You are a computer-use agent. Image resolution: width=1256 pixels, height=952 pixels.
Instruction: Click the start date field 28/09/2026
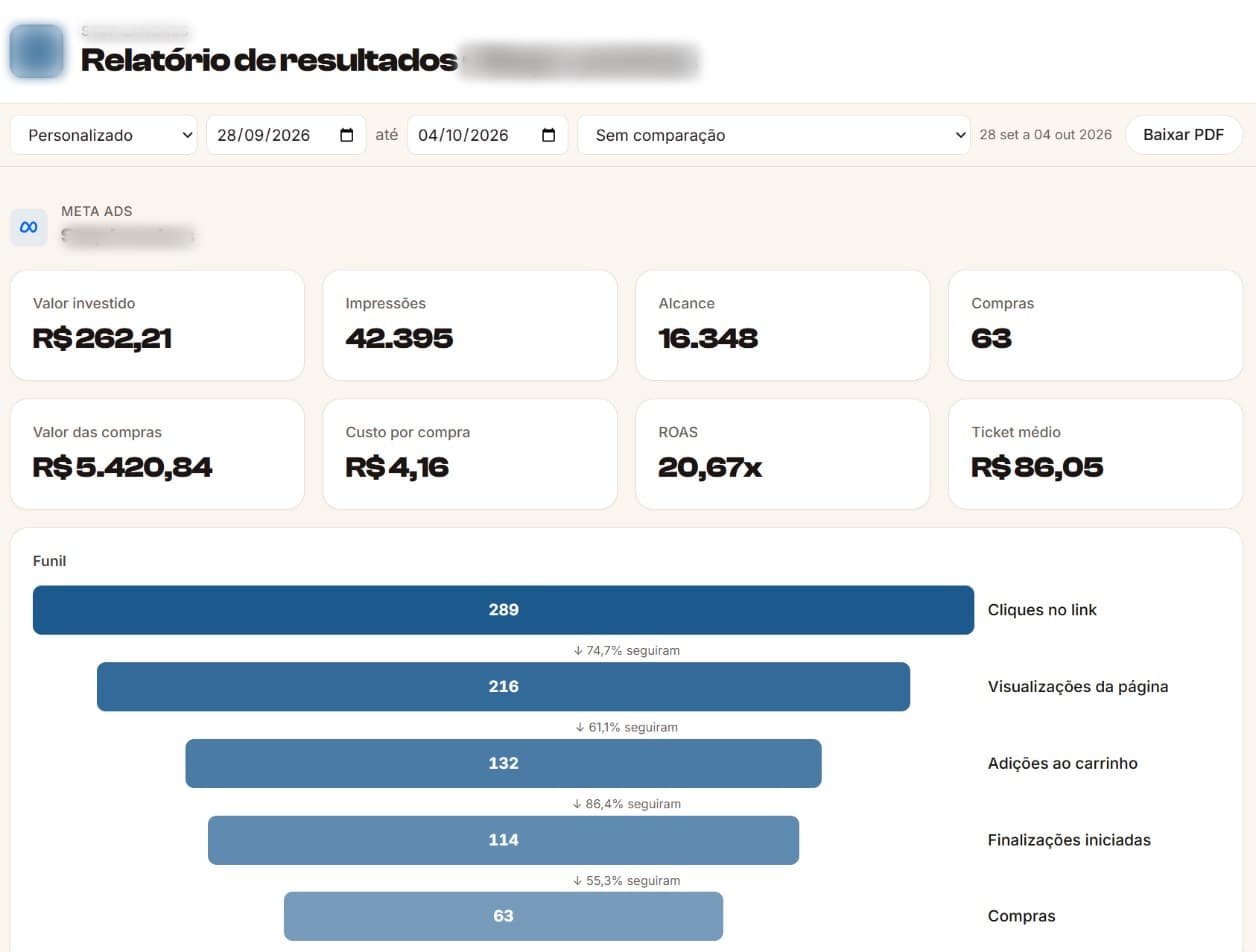click(286, 135)
